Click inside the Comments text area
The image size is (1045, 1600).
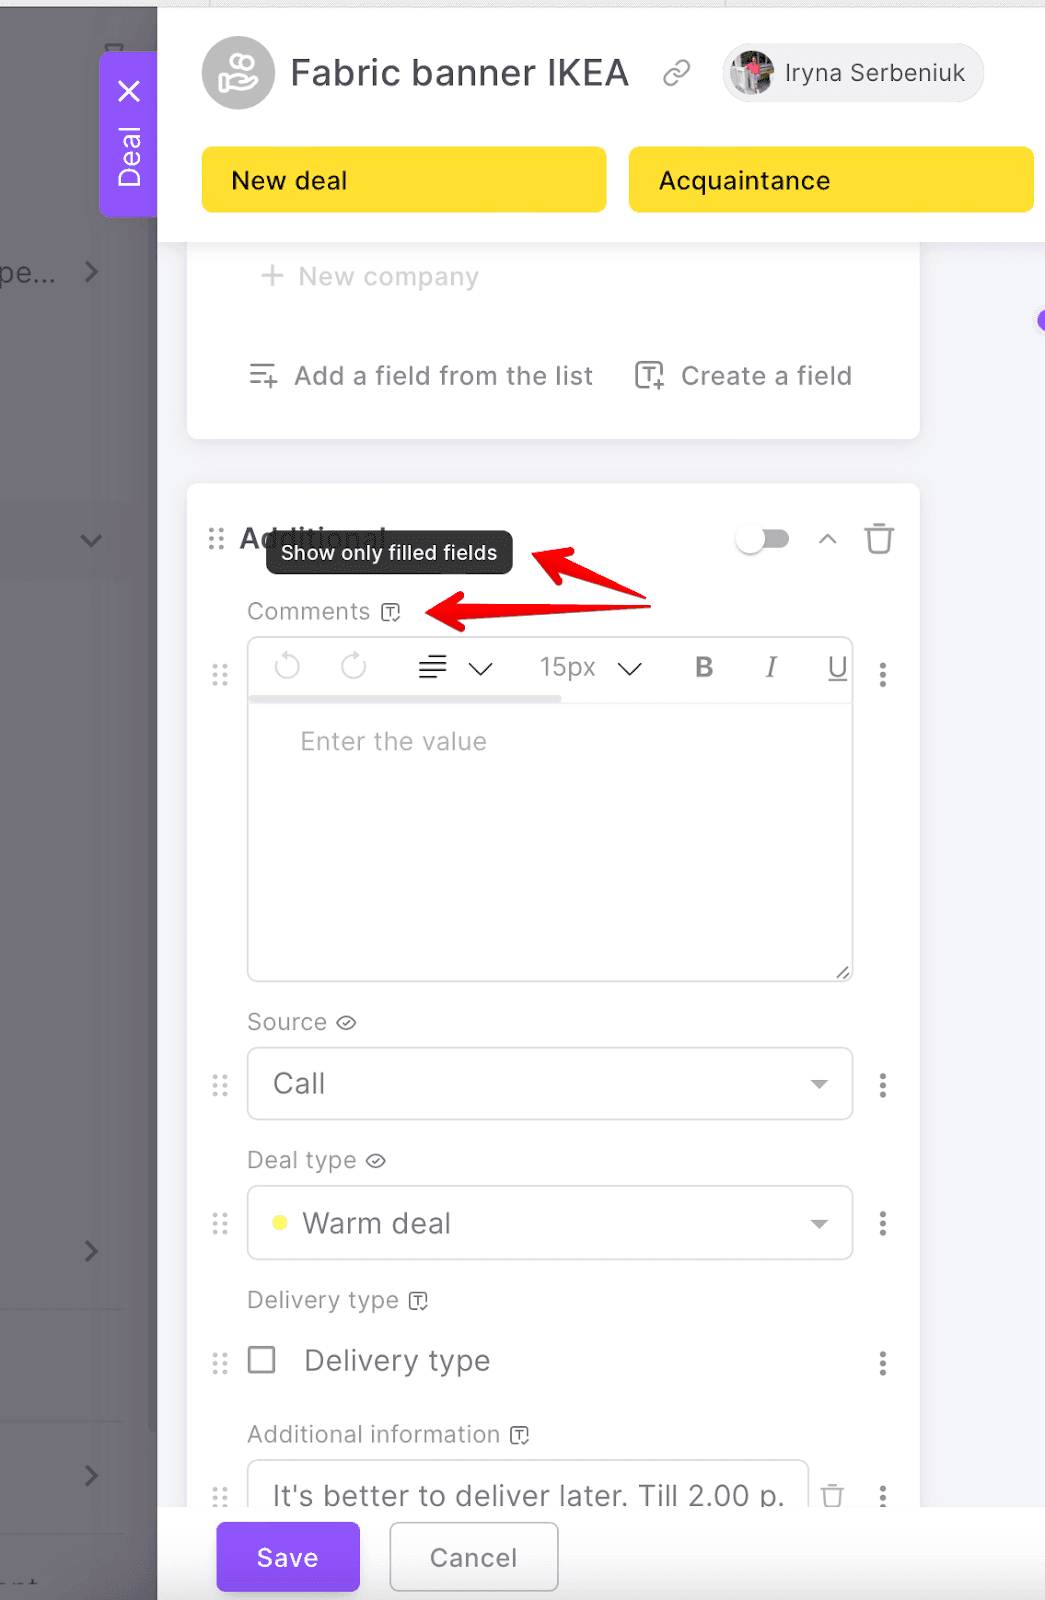point(549,840)
